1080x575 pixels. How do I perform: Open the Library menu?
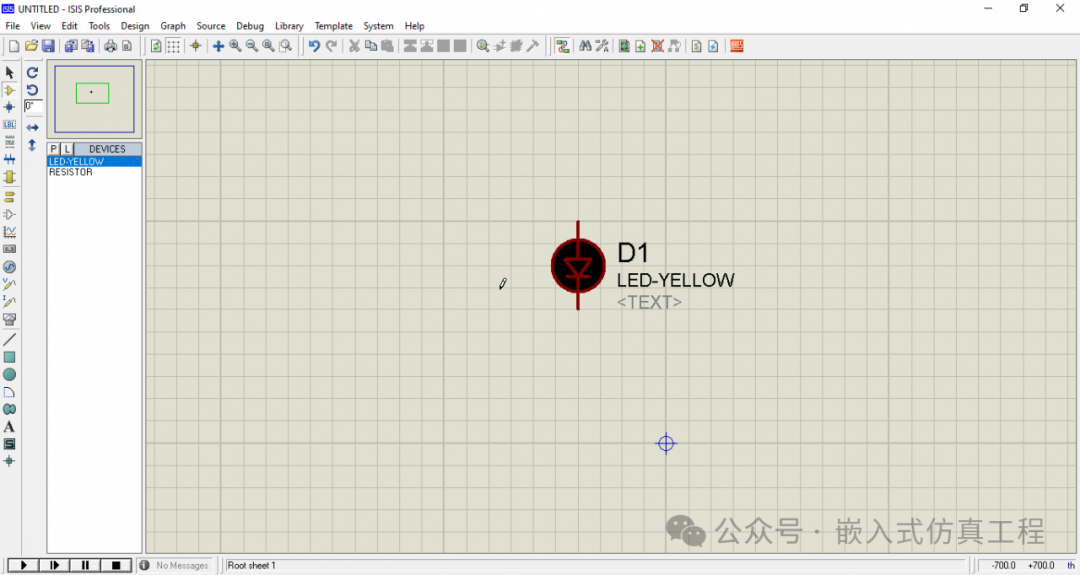click(289, 26)
